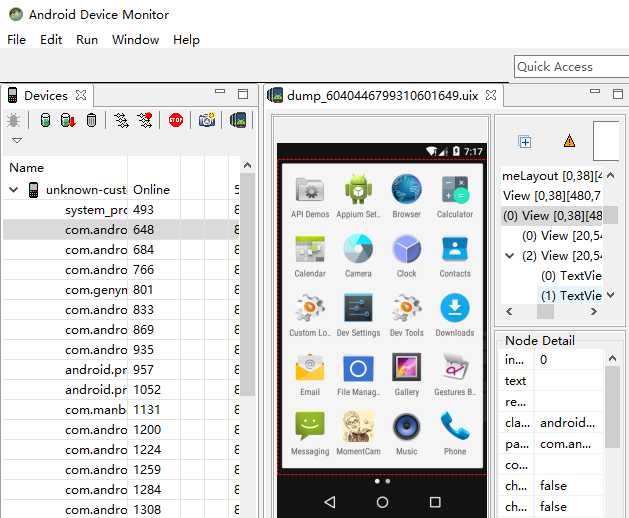Click the Gestures Builder app icon
The width and height of the screenshot is (629, 518).
[x=455, y=366]
